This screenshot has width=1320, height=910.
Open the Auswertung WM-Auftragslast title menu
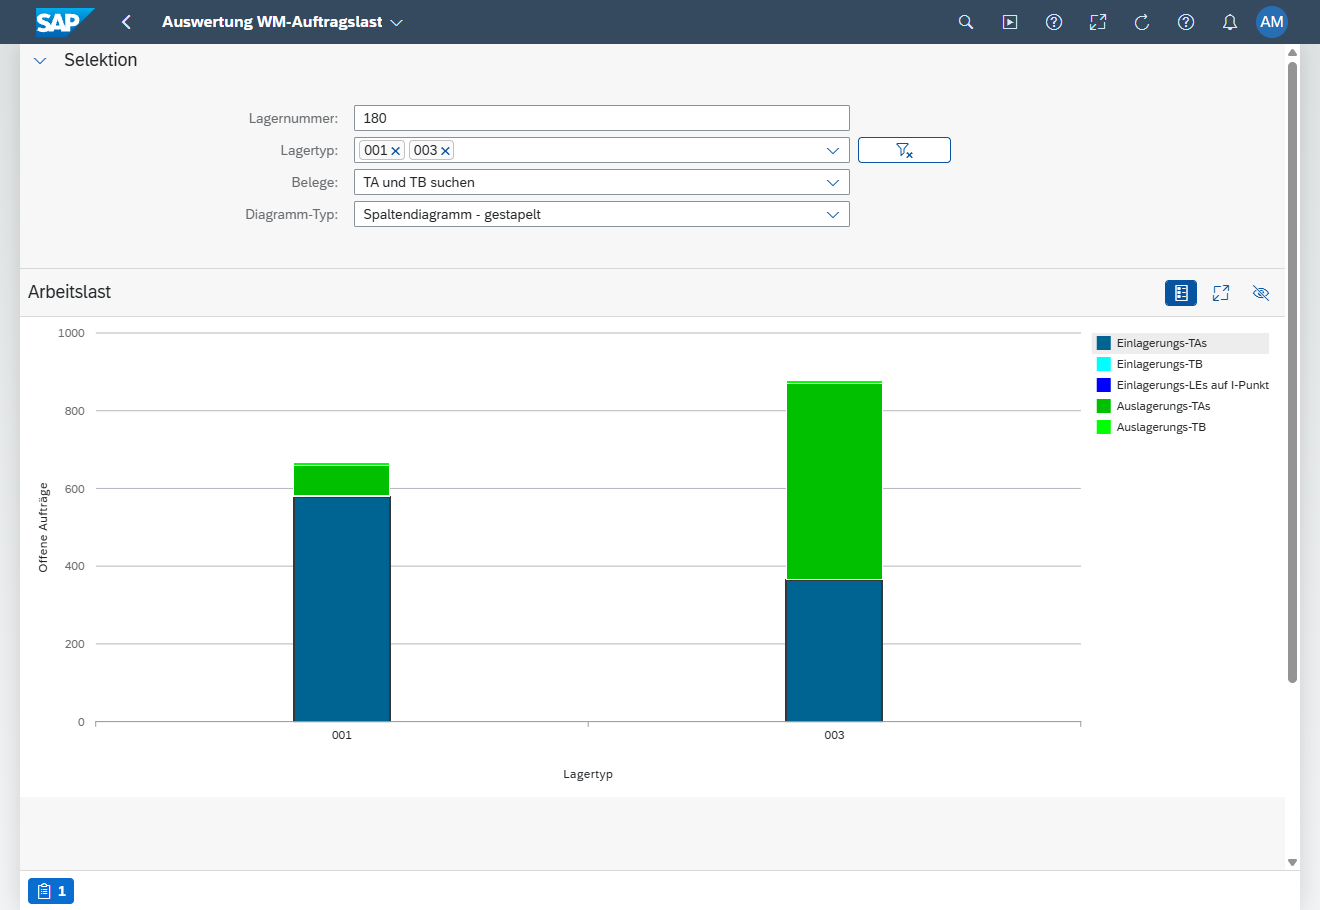[x=396, y=22]
